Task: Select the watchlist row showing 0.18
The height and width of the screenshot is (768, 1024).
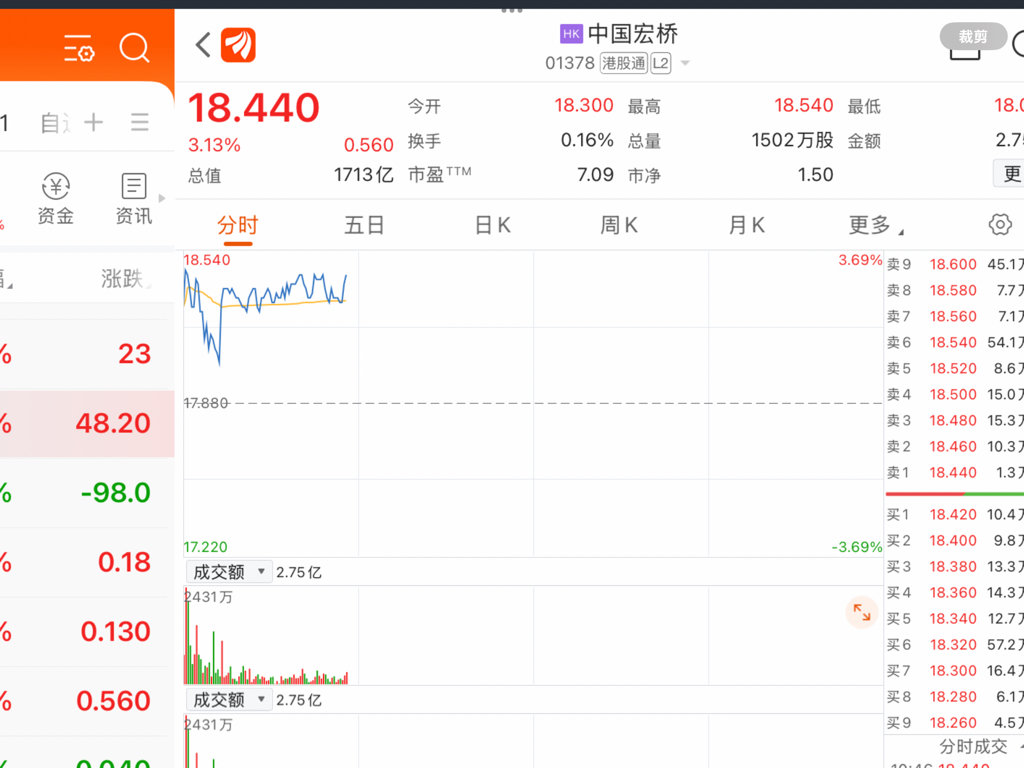Action: coord(88,563)
